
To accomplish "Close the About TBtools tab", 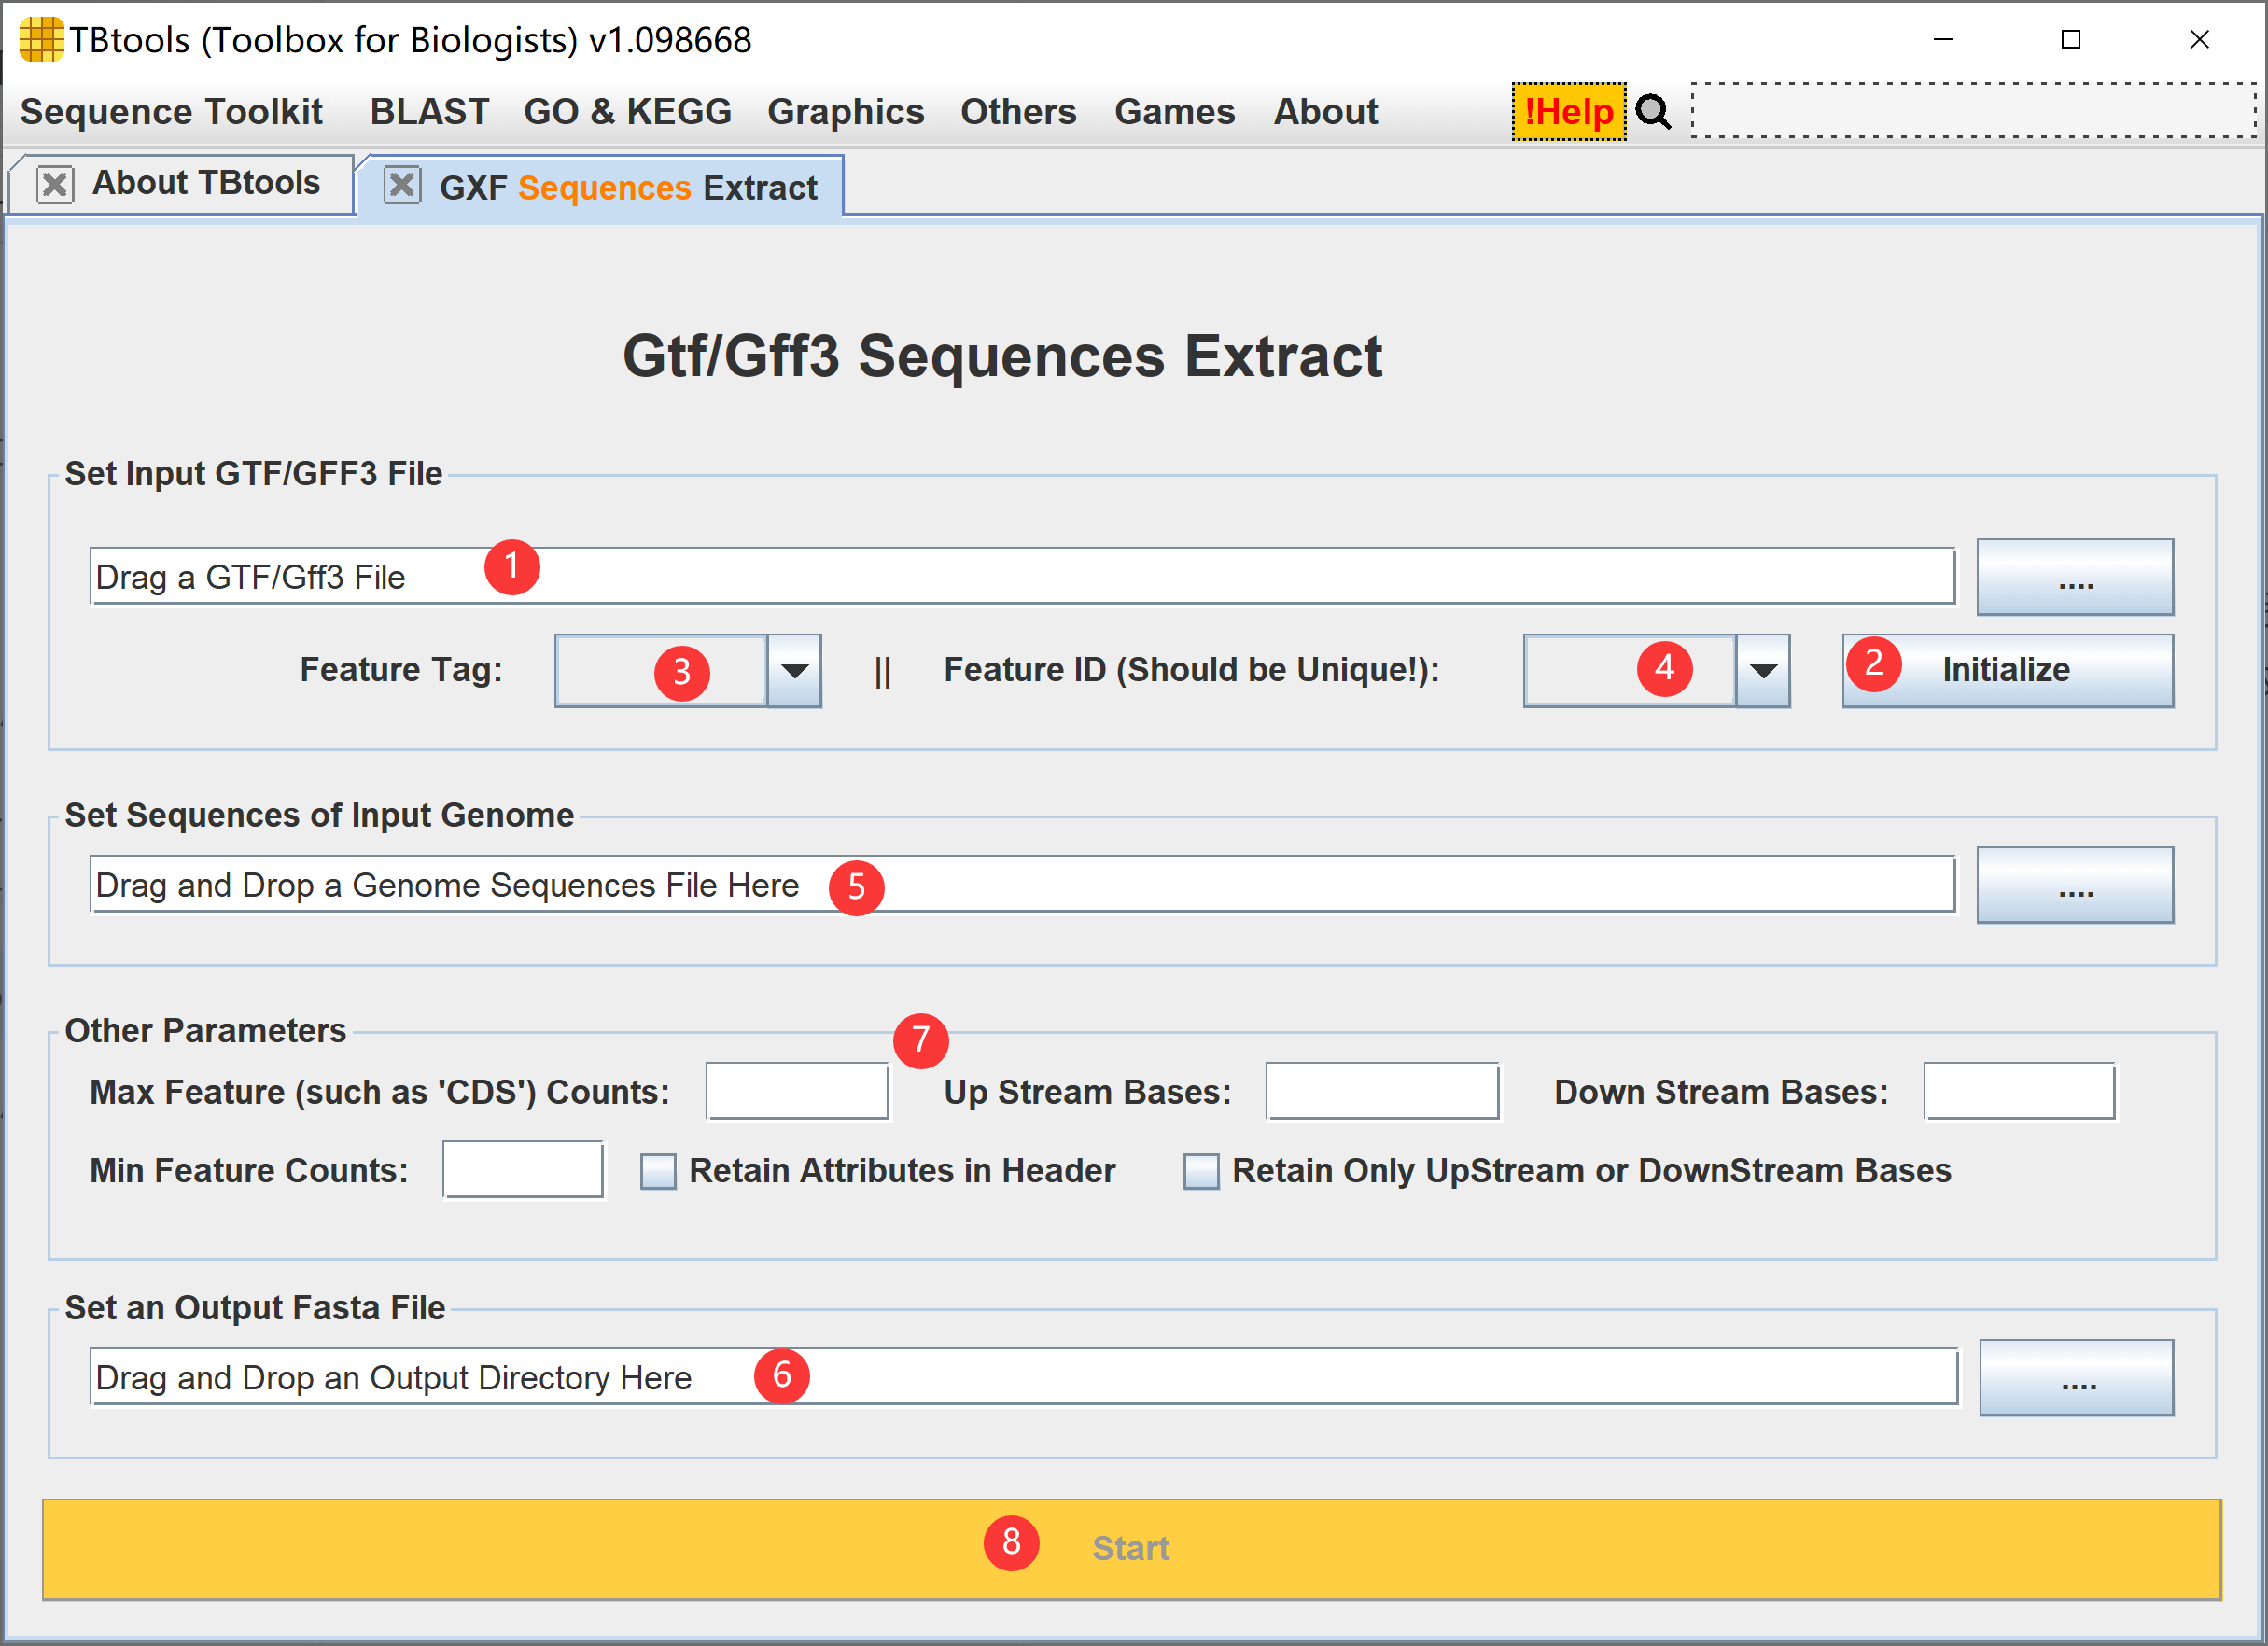I will click(x=55, y=184).
